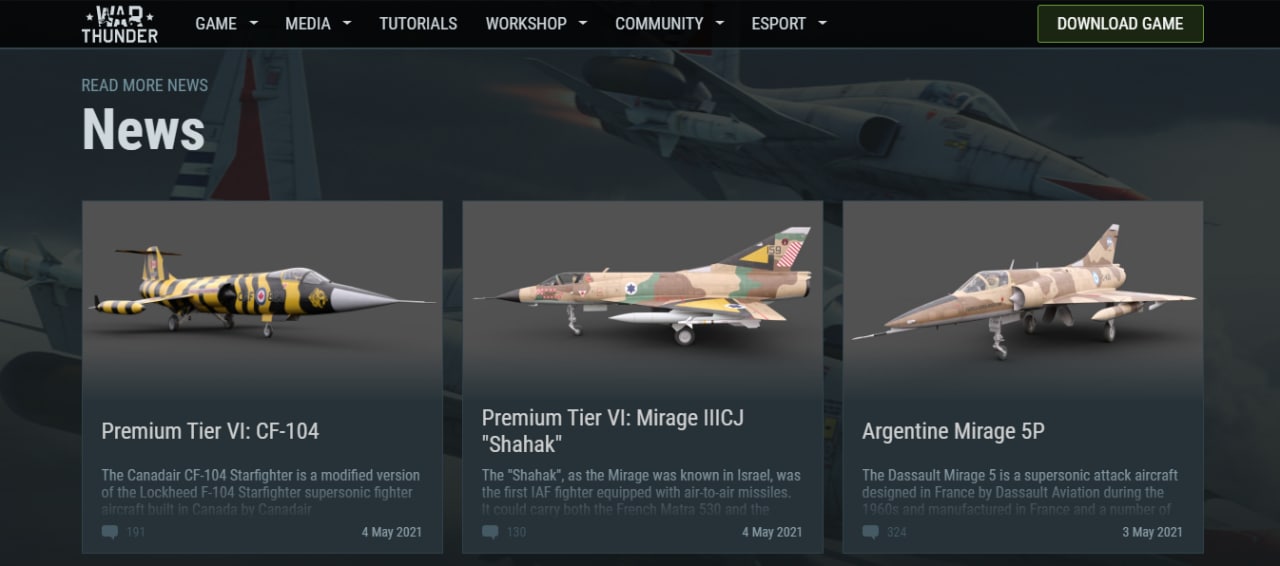Open the COMMUNITY menu
Viewport: 1280px width, 566px height.
click(659, 23)
